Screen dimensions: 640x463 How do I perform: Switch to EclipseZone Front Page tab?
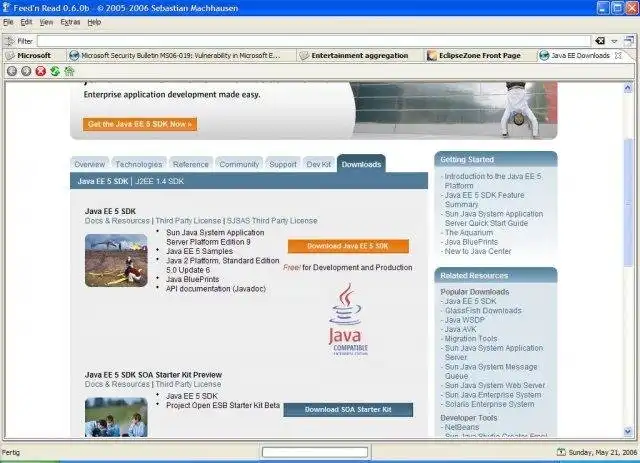point(480,56)
